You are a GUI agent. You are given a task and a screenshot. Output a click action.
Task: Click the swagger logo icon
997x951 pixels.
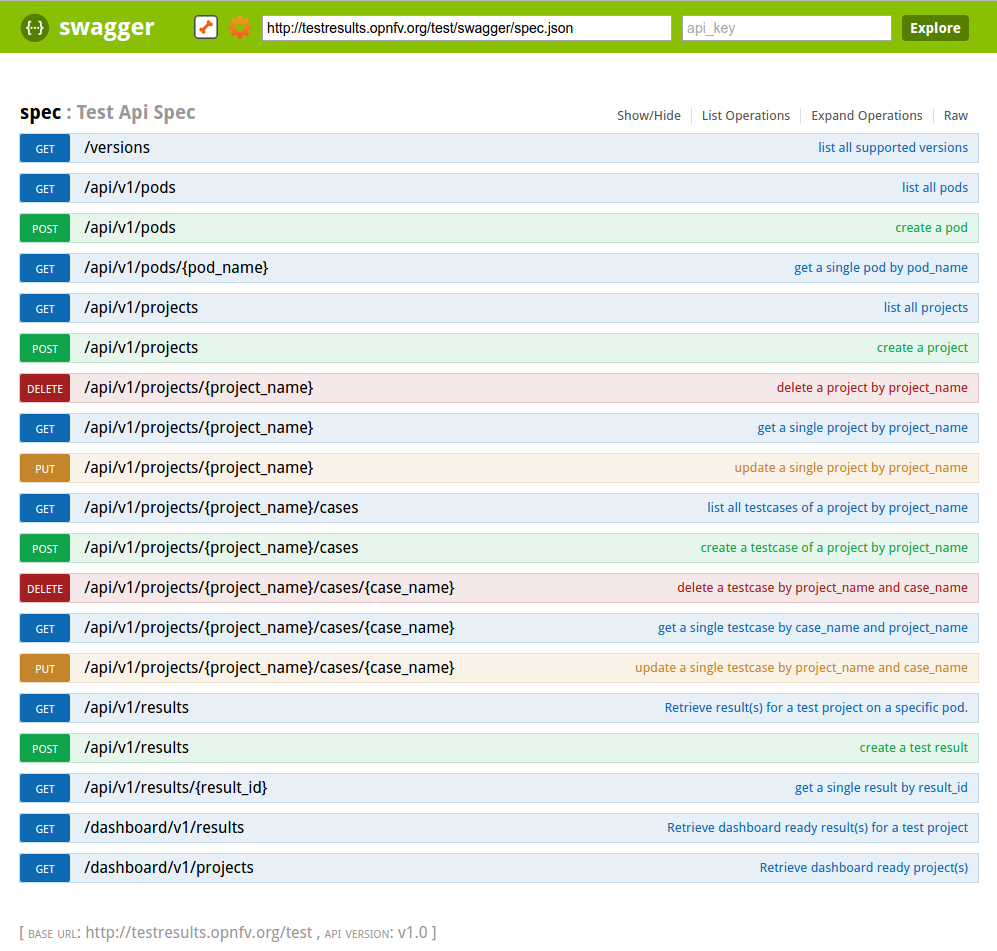[35, 27]
